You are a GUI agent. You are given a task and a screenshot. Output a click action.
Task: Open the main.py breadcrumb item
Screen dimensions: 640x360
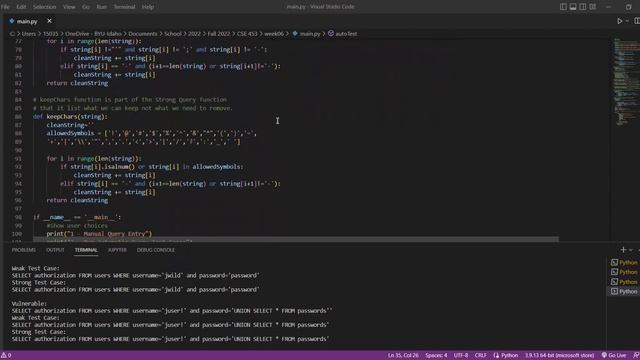click(x=306, y=34)
